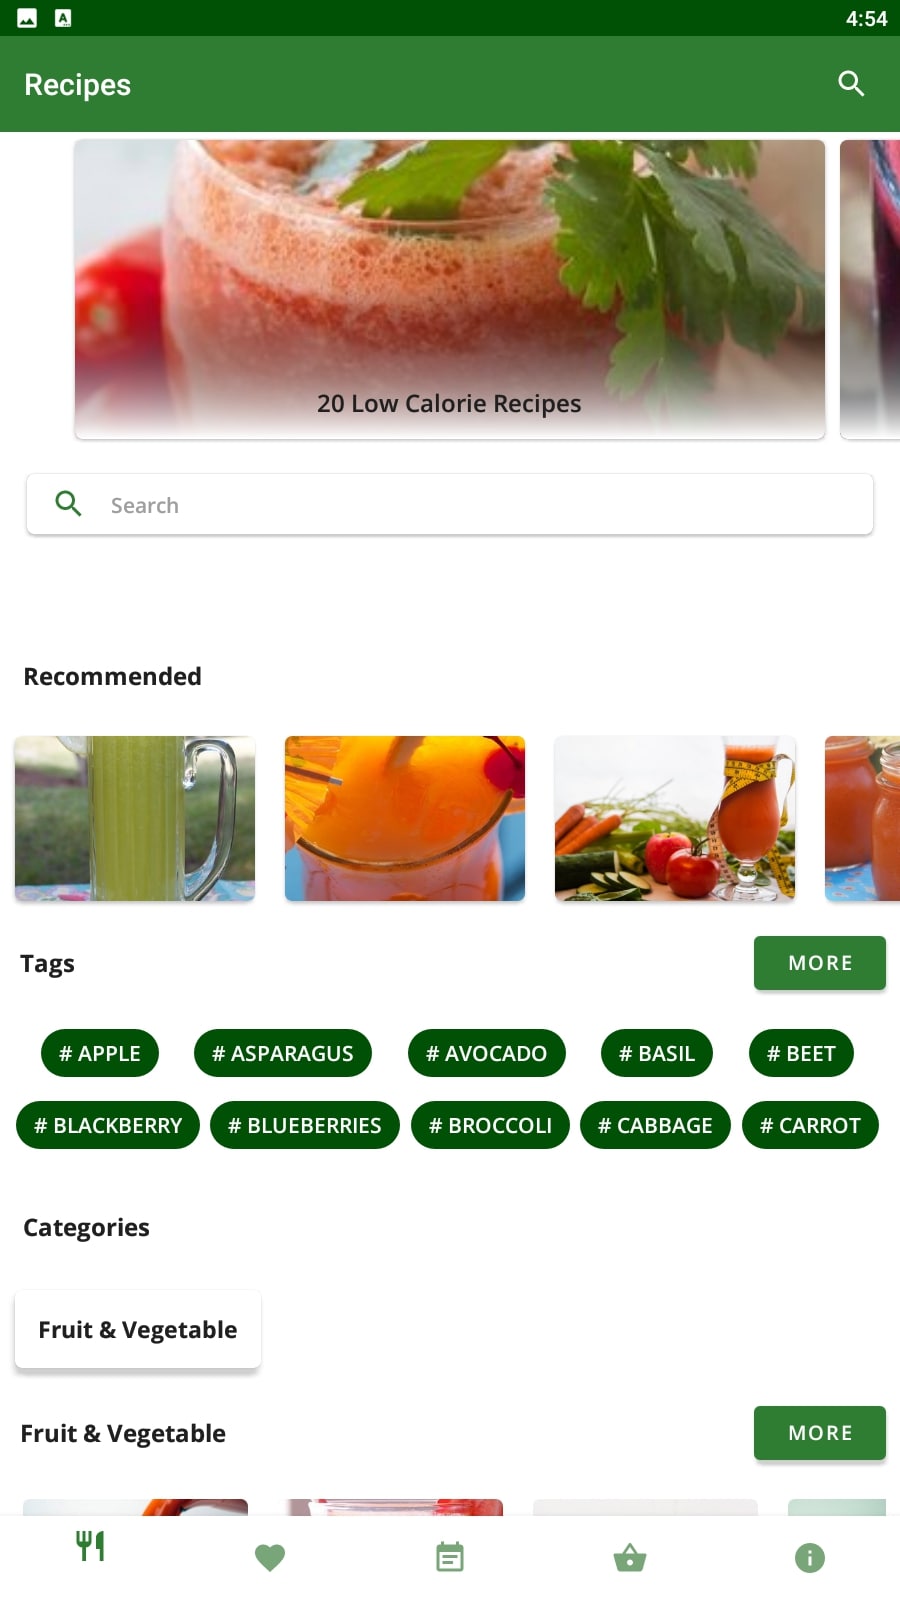
Task: Open the carrot smoothie with measuring tape
Action: [x=675, y=819]
